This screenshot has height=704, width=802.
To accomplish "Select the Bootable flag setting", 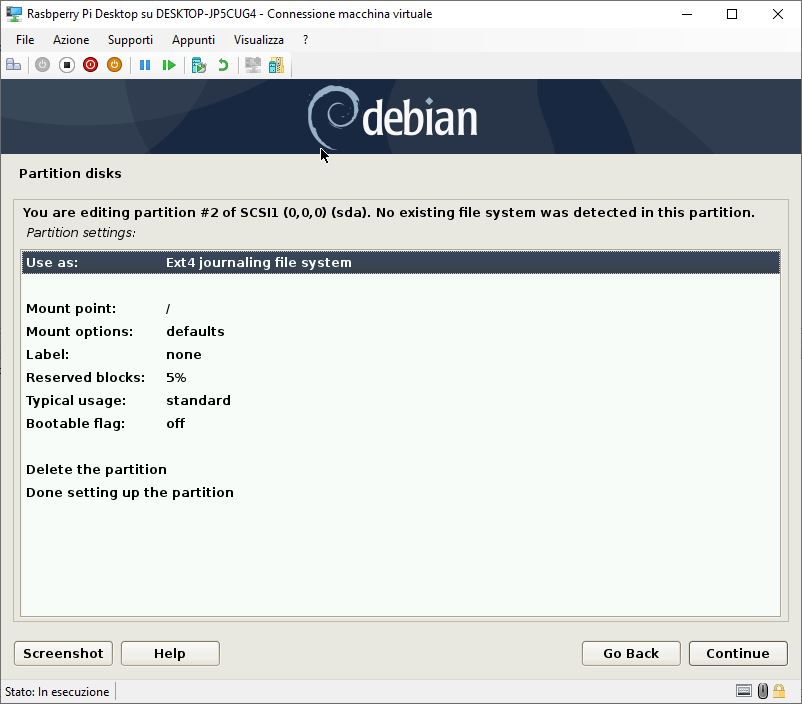I will 400,424.
